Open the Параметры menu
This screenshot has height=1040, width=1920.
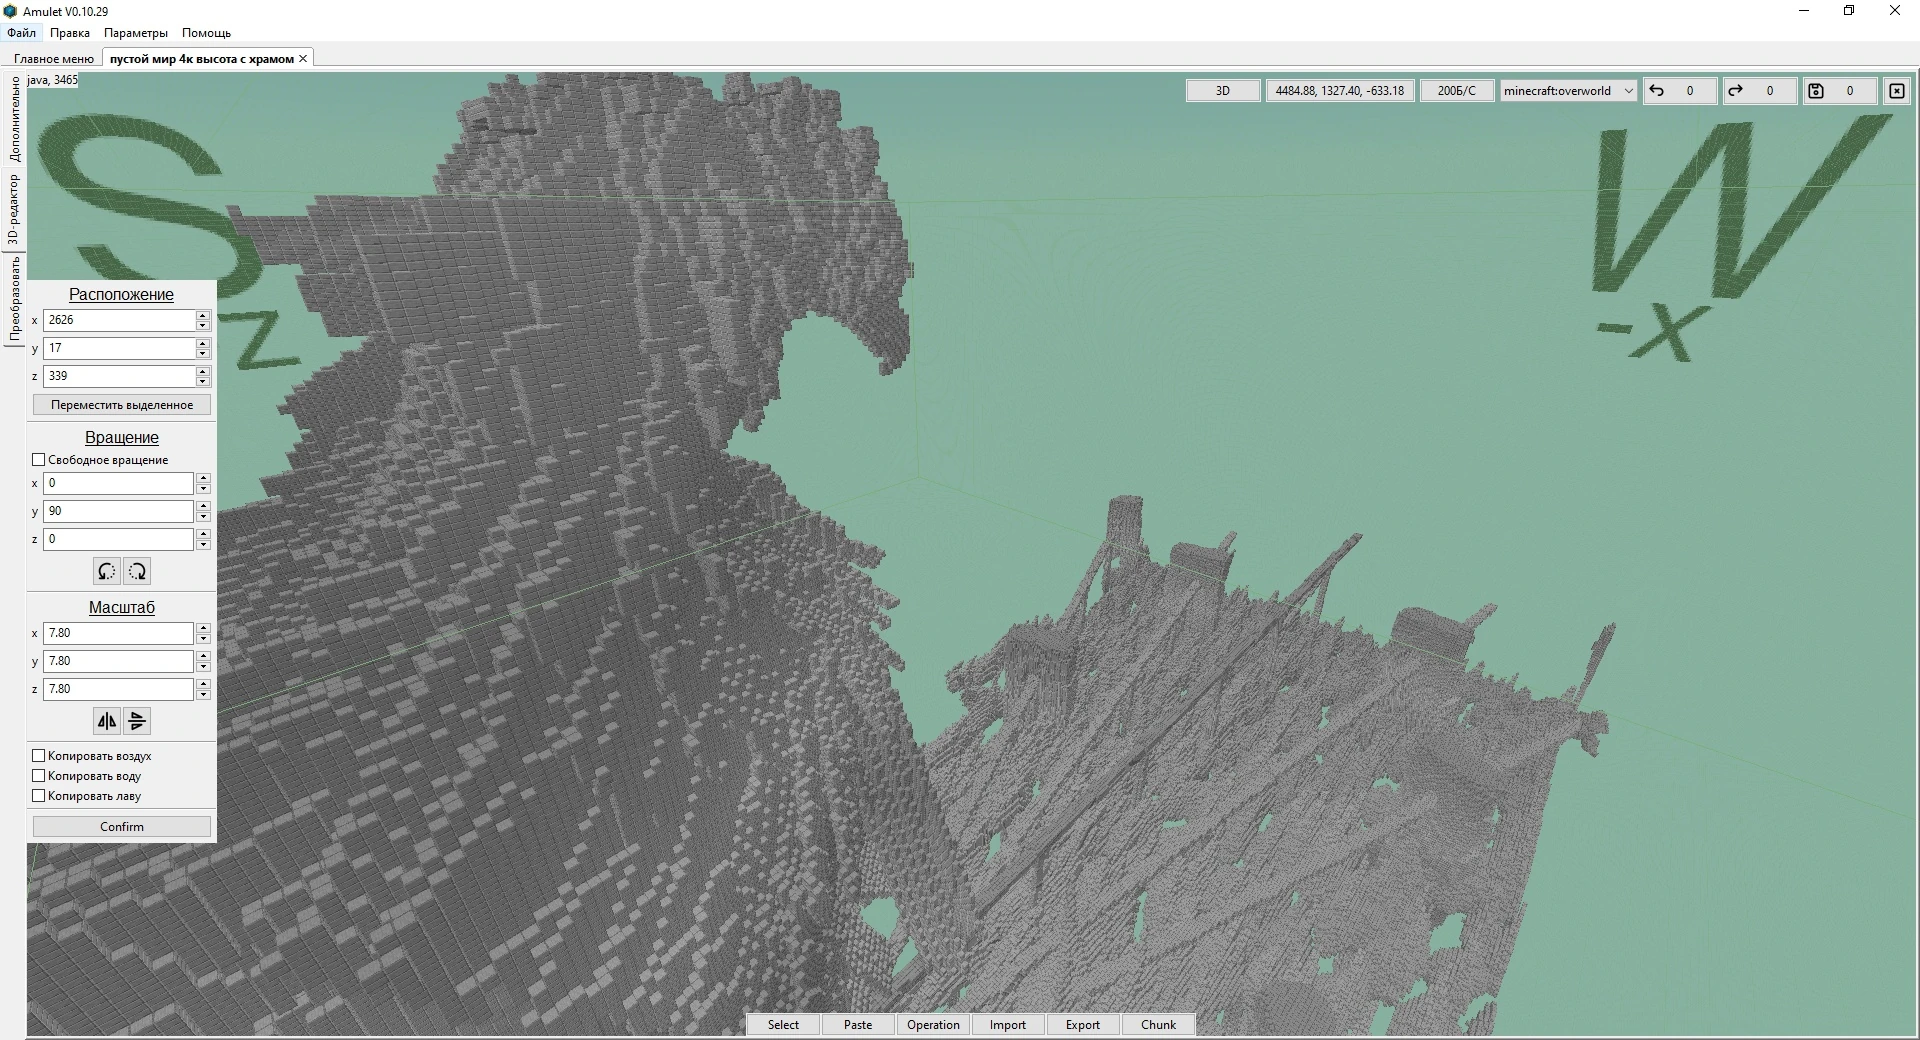point(136,33)
